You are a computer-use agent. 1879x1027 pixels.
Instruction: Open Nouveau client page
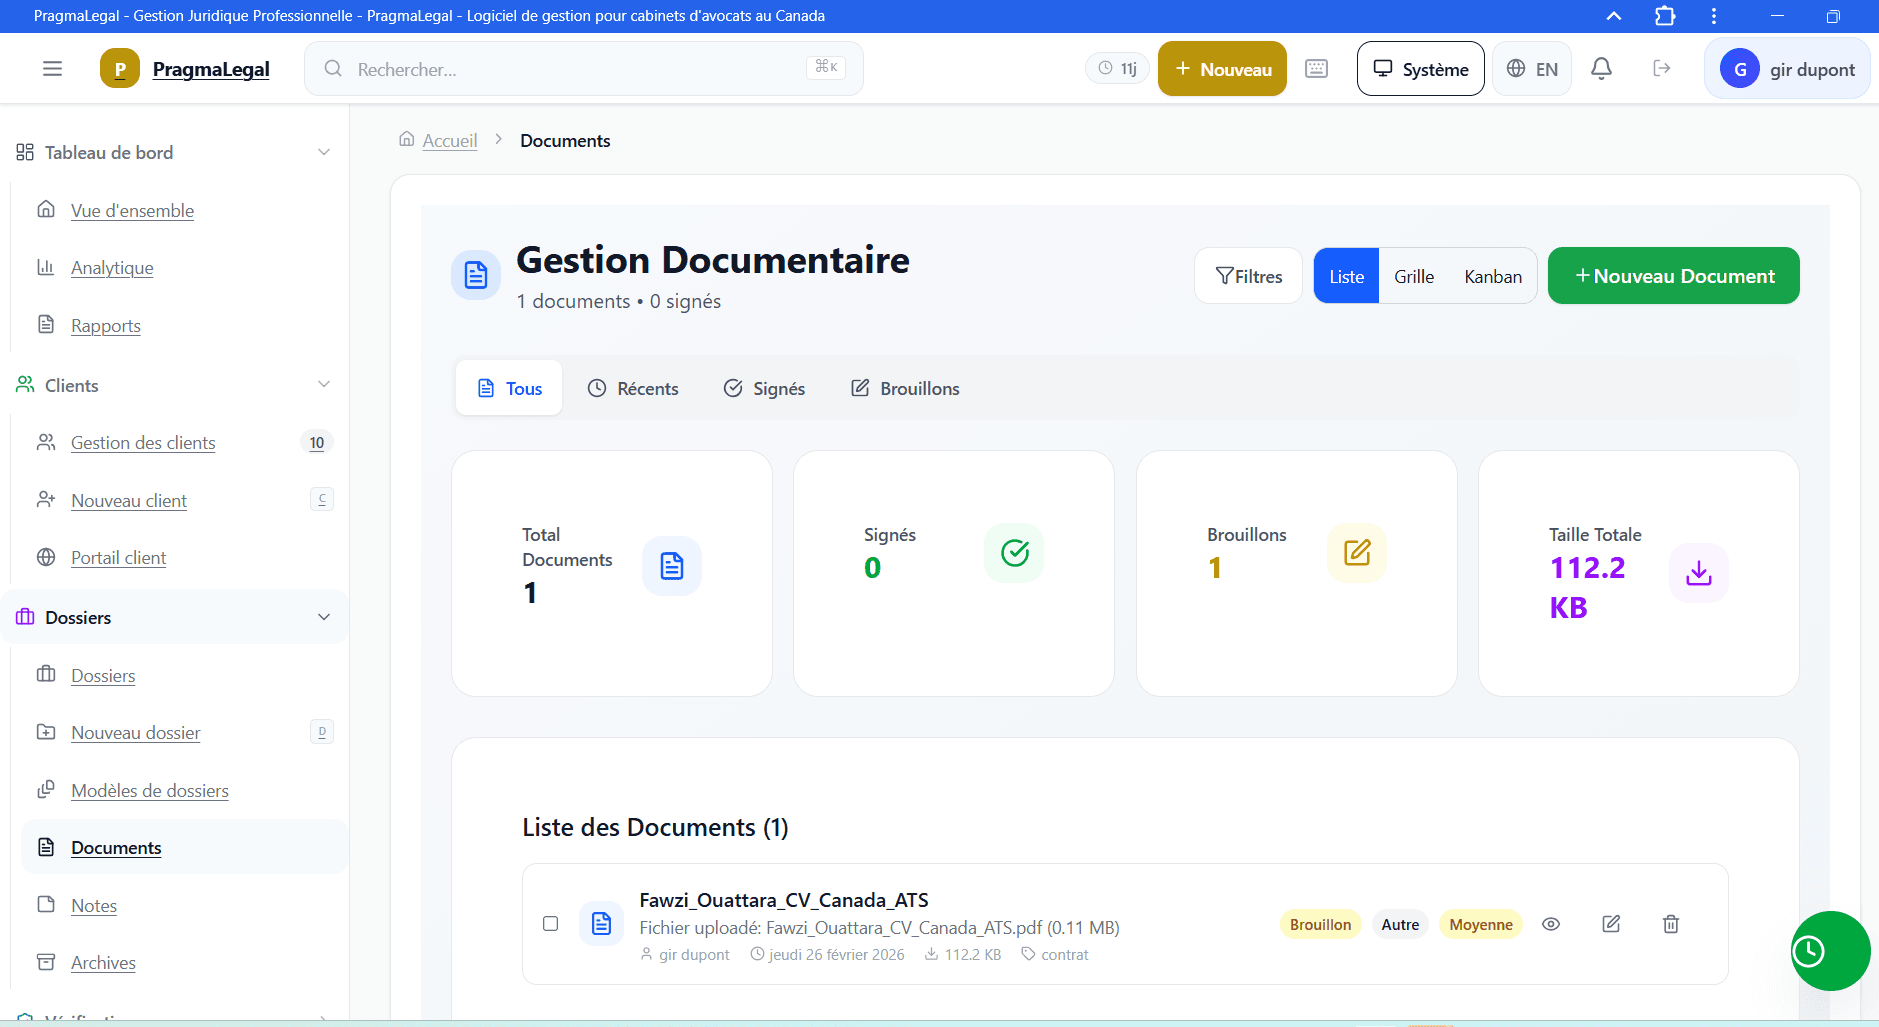point(129,501)
